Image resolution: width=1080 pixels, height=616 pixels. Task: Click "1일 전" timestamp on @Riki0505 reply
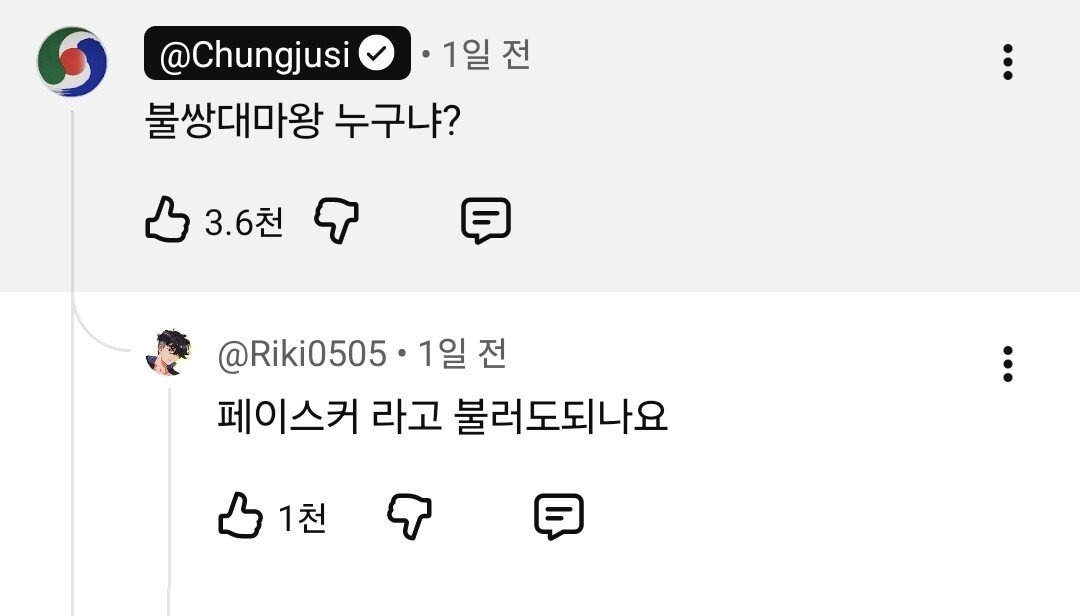pyautogui.click(x=462, y=353)
